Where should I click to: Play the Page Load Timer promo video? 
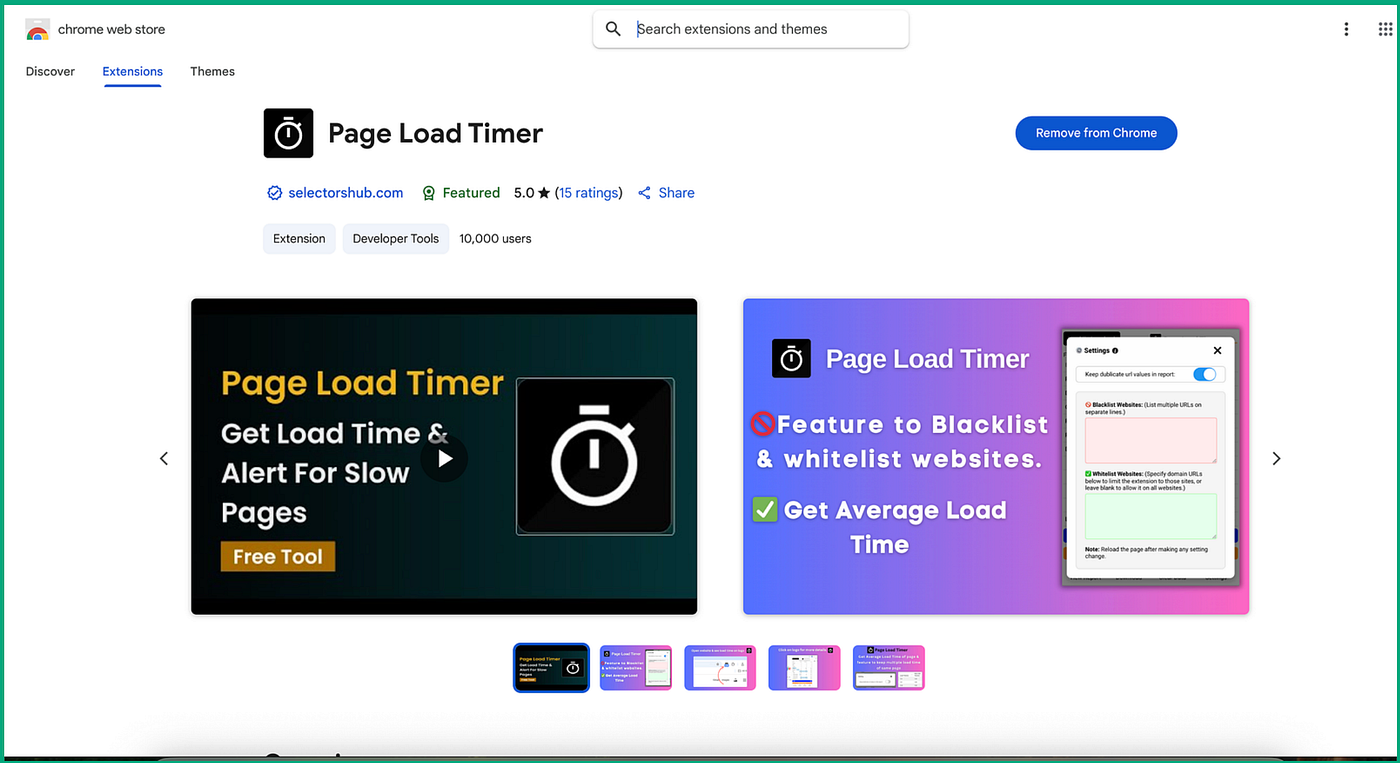tap(444, 458)
